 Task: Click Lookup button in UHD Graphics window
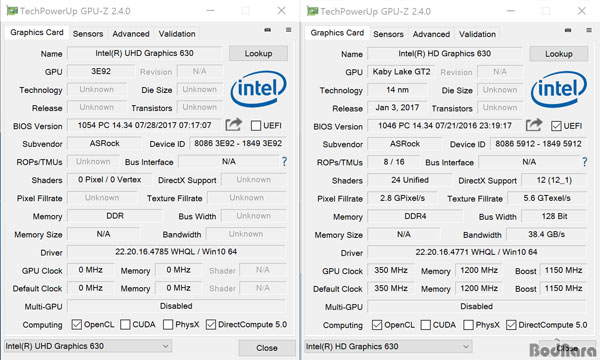pyautogui.click(x=258, y=54)
